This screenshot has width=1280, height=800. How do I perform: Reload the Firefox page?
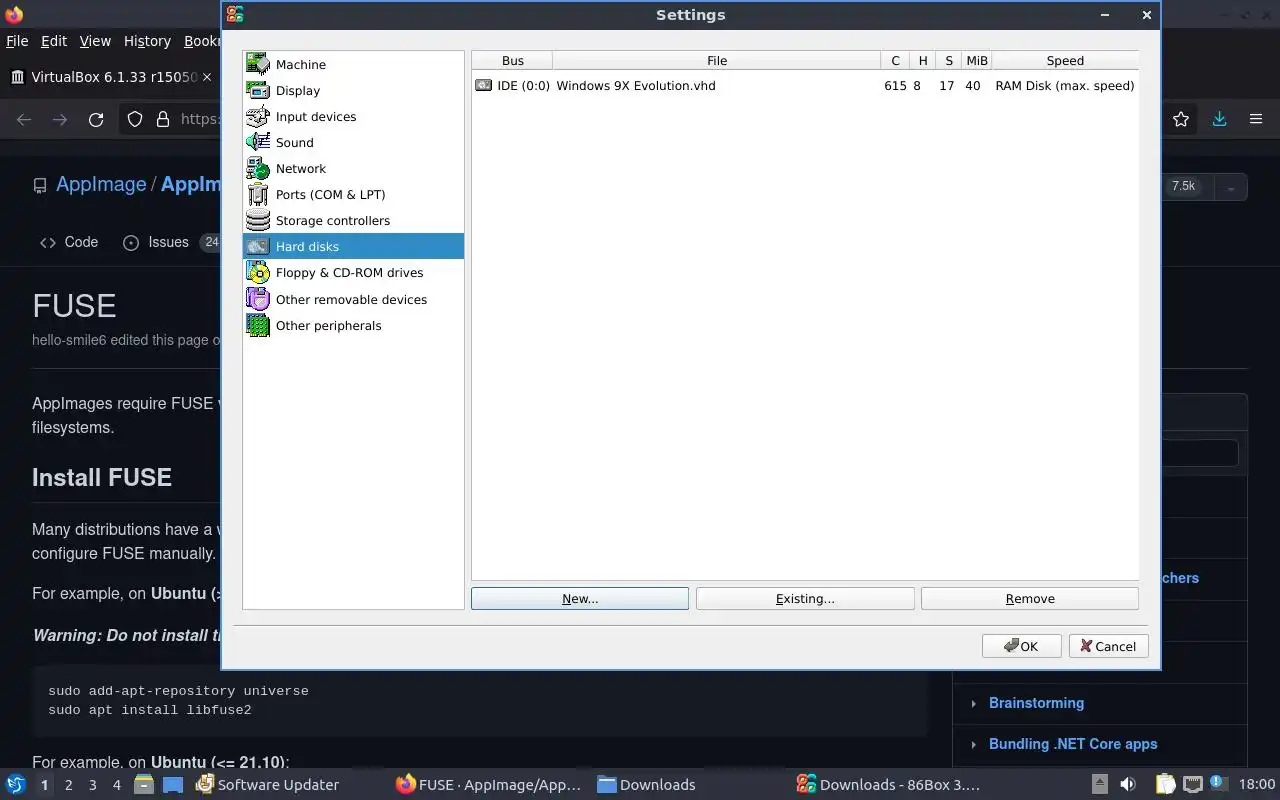point(96,119)
